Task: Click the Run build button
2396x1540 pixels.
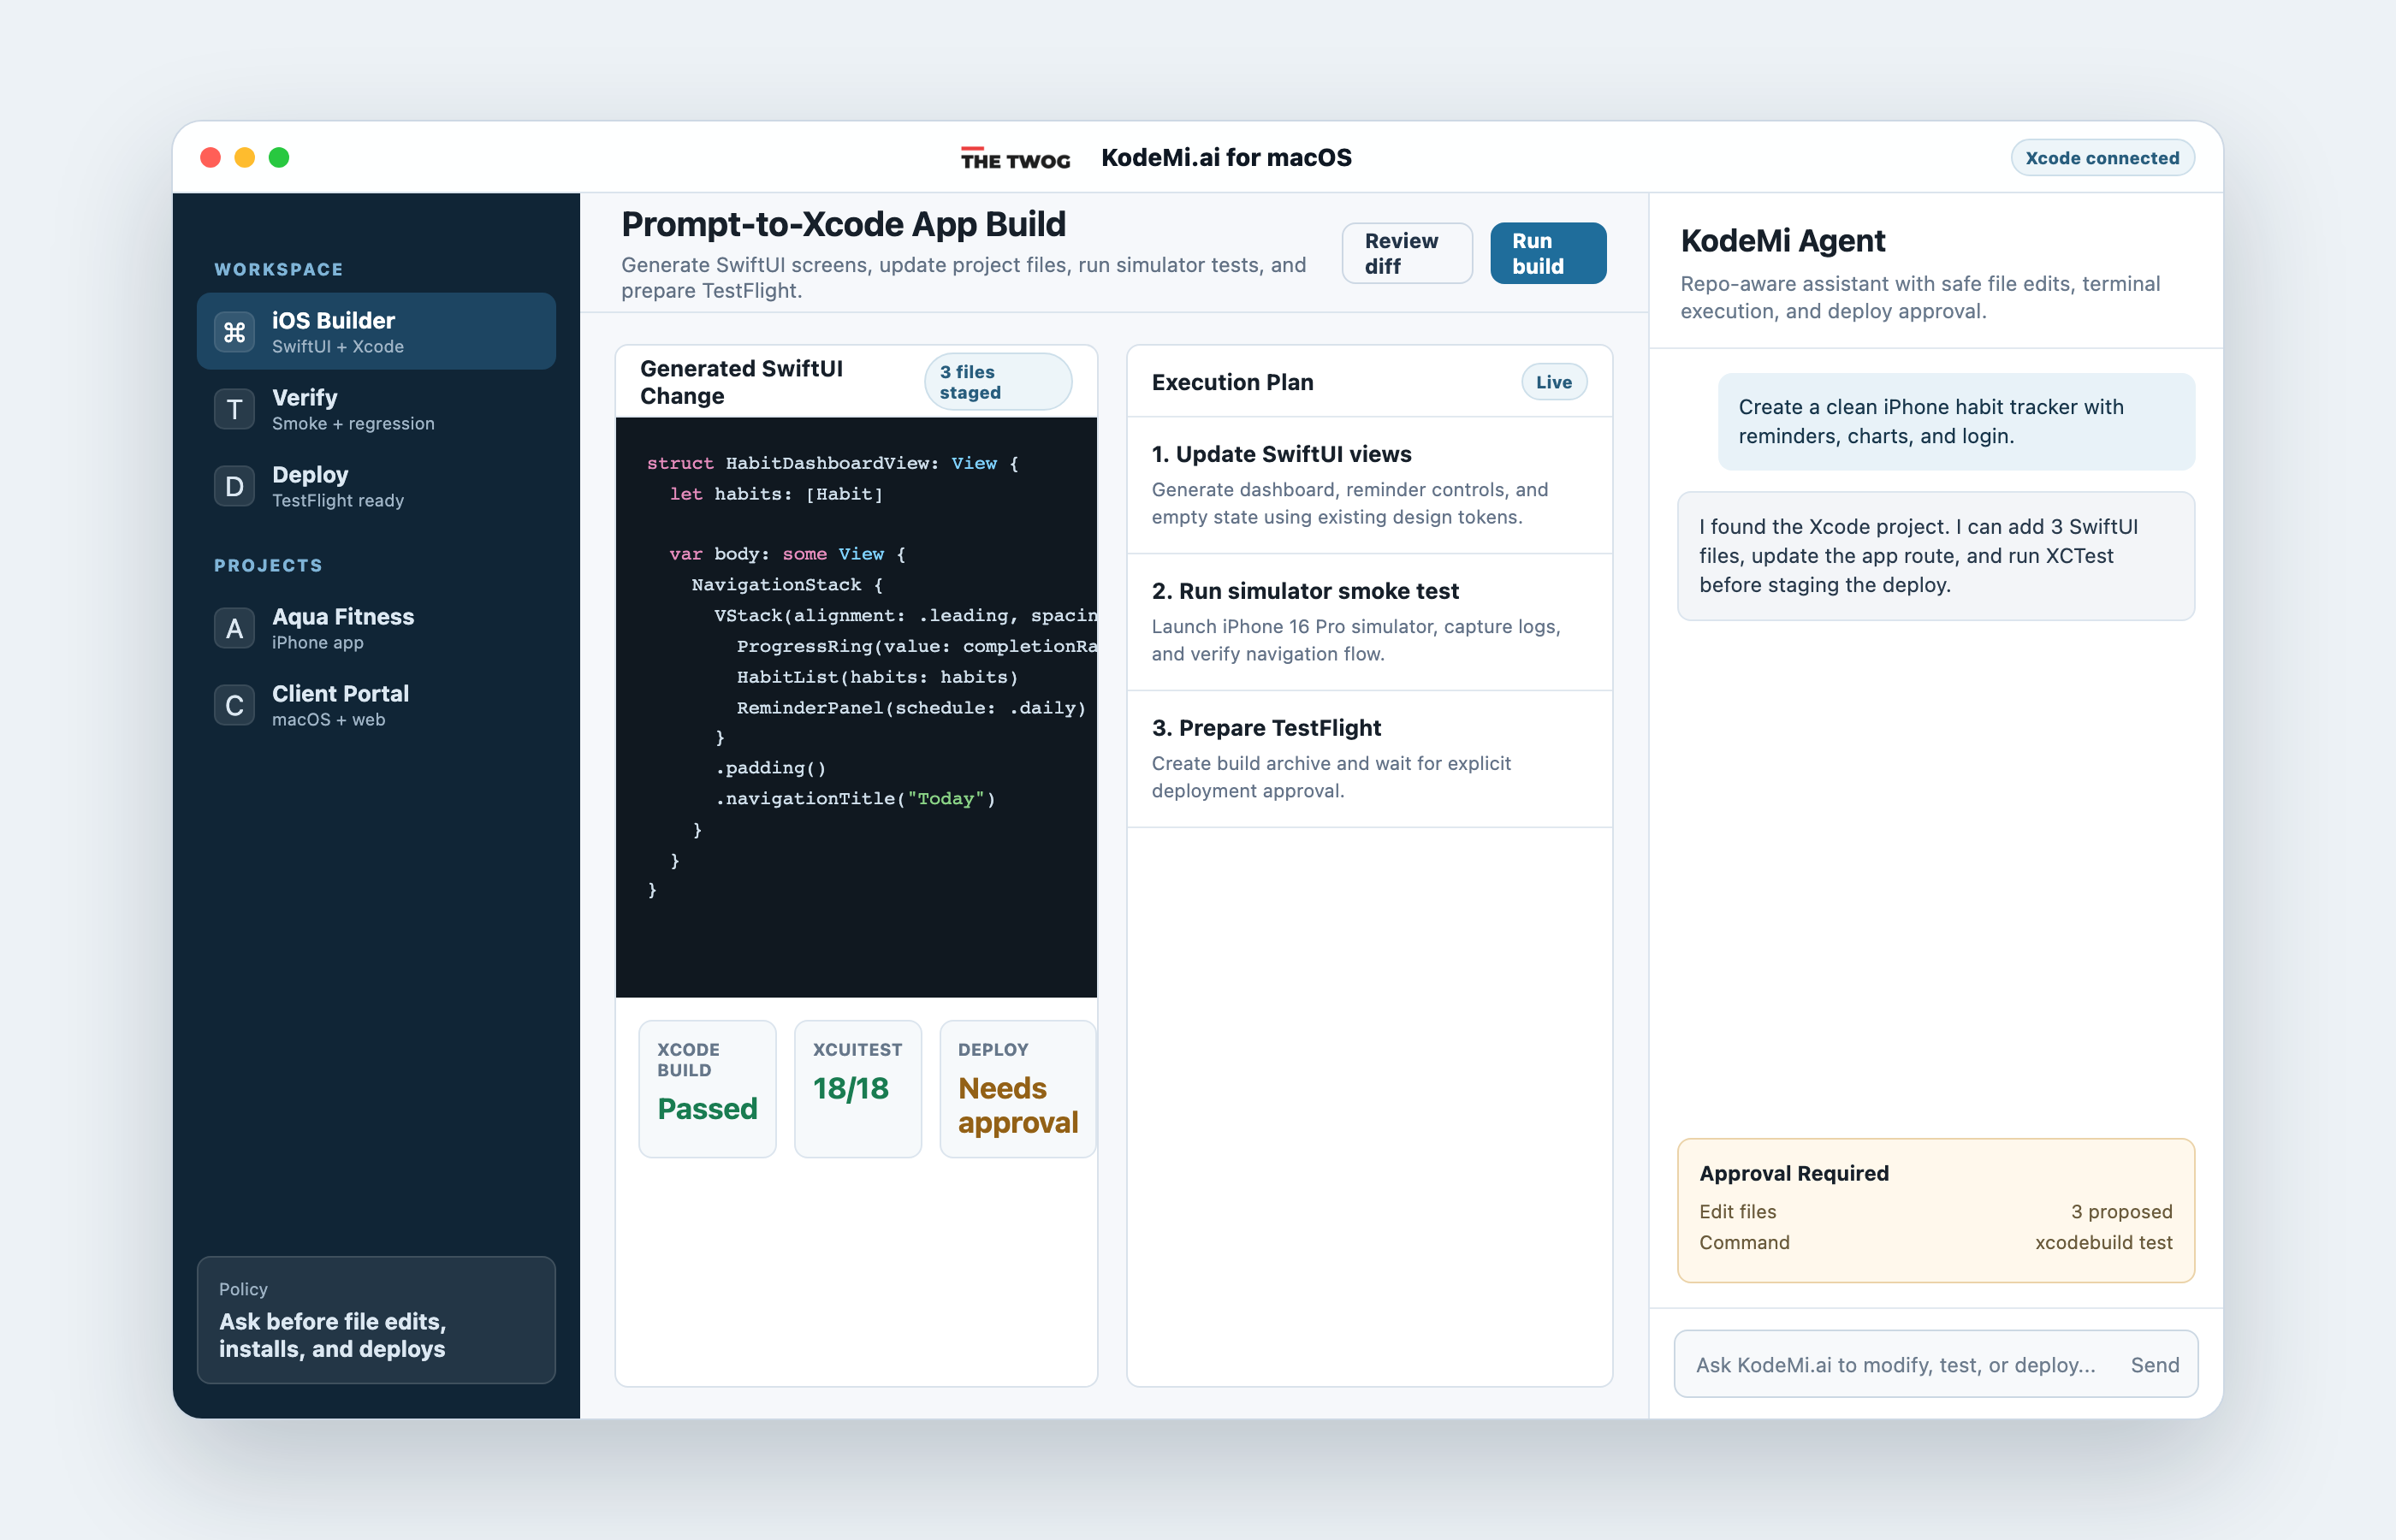Action: pyautogui.click(x=1547, y=253)
